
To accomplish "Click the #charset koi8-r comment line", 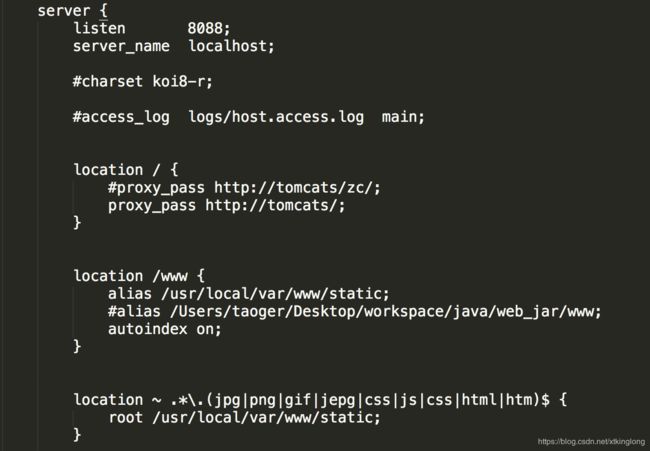I will pyautogui.click(x=143, y=81).
